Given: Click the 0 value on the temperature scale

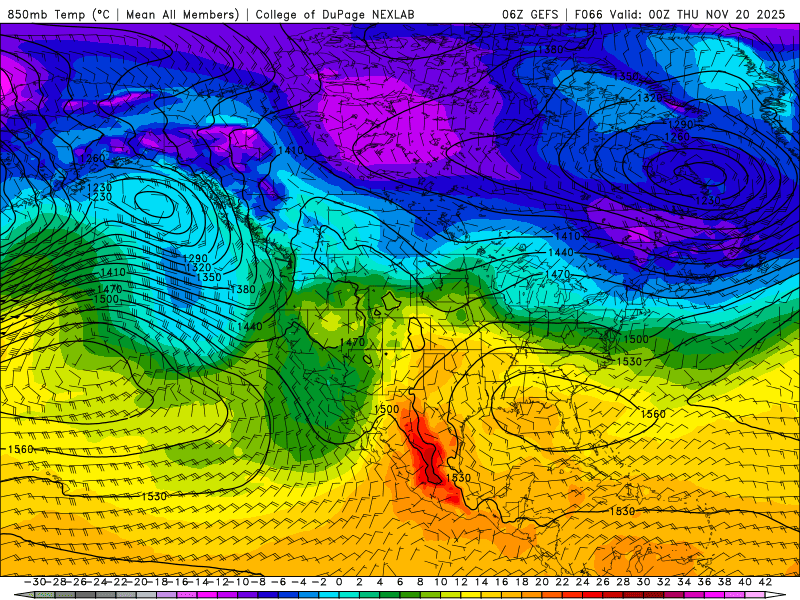Looking at the screenshot, I should 339,582.
